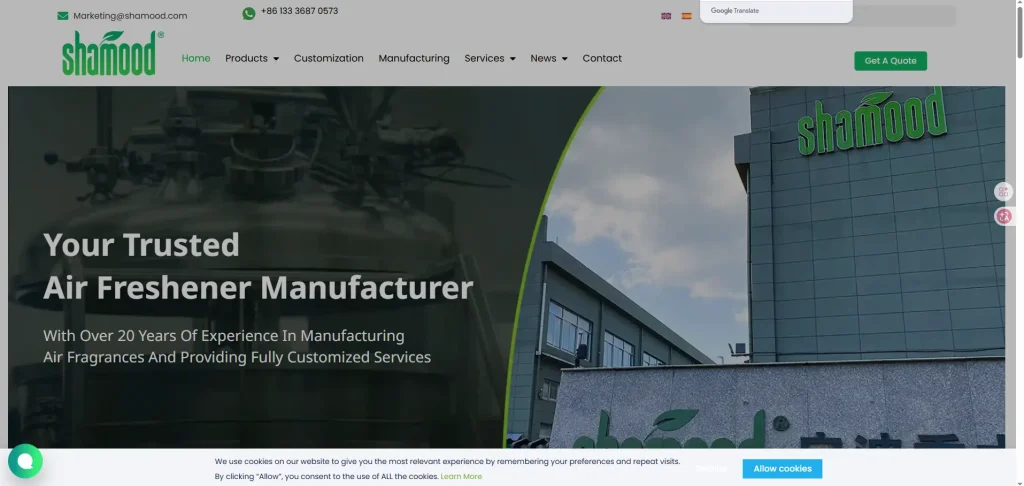Open the Learn More cookies link
Viewport: 1024px width, 486px height.
(461, 476)
